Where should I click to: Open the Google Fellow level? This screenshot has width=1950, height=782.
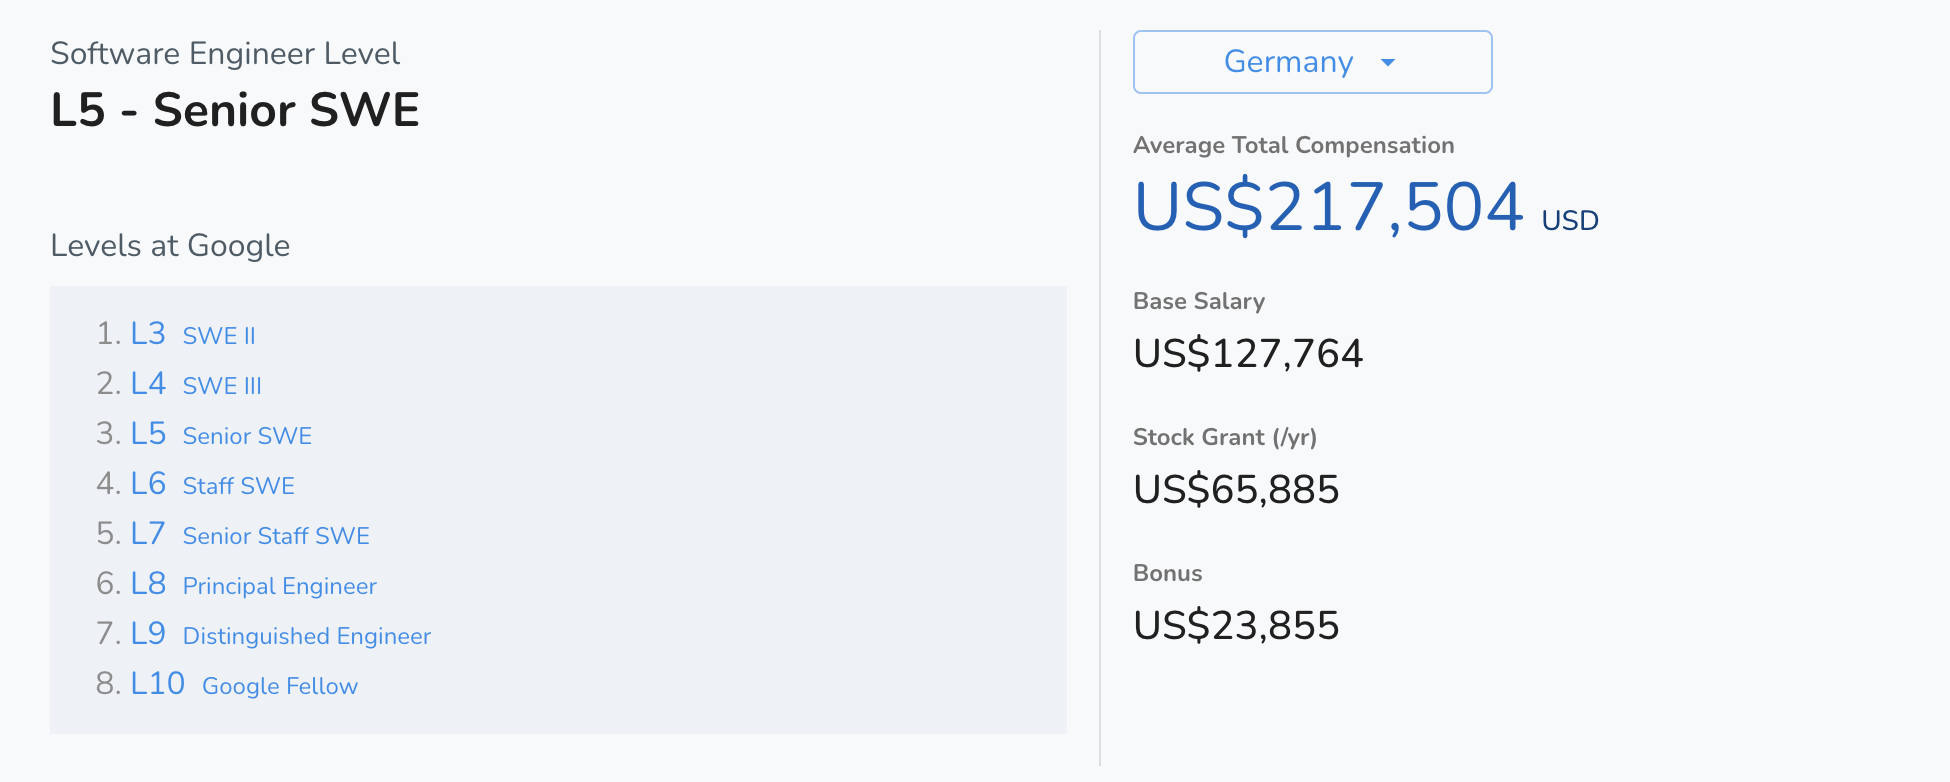pyautogui.click(x=280, y=686)
